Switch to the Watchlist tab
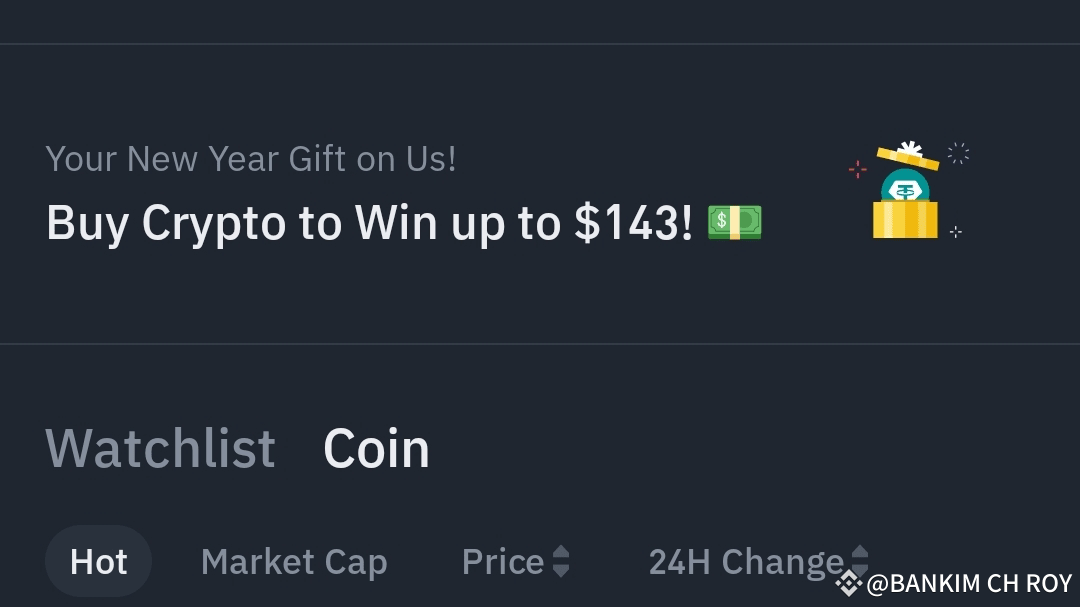 click(160, 448)
